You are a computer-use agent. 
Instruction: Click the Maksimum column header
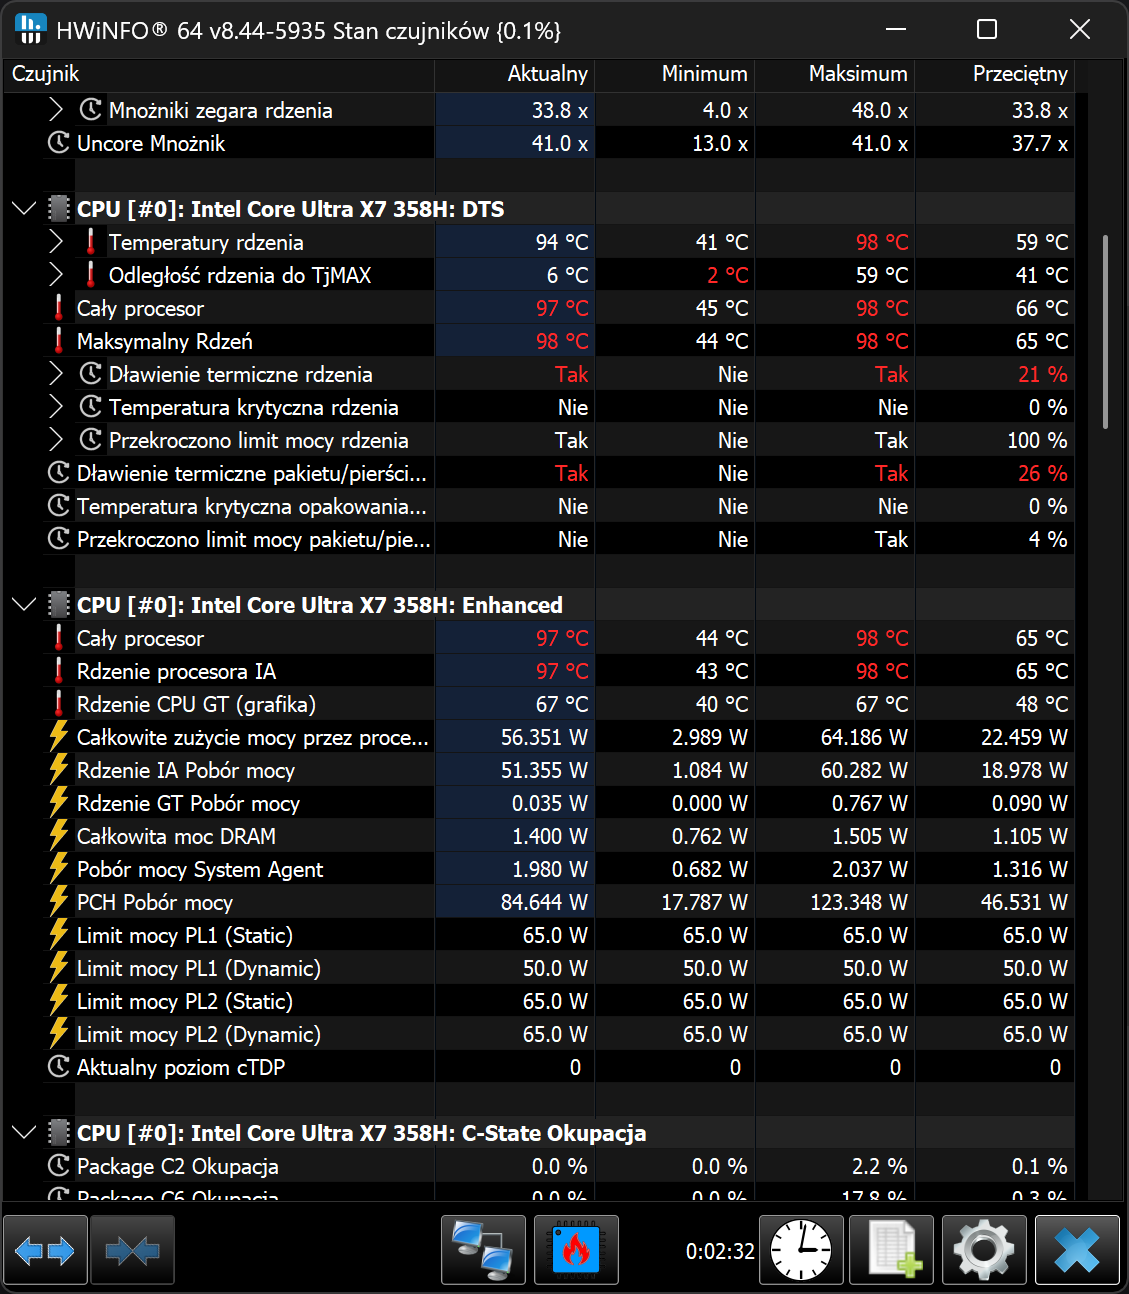(x=857, y=74)
